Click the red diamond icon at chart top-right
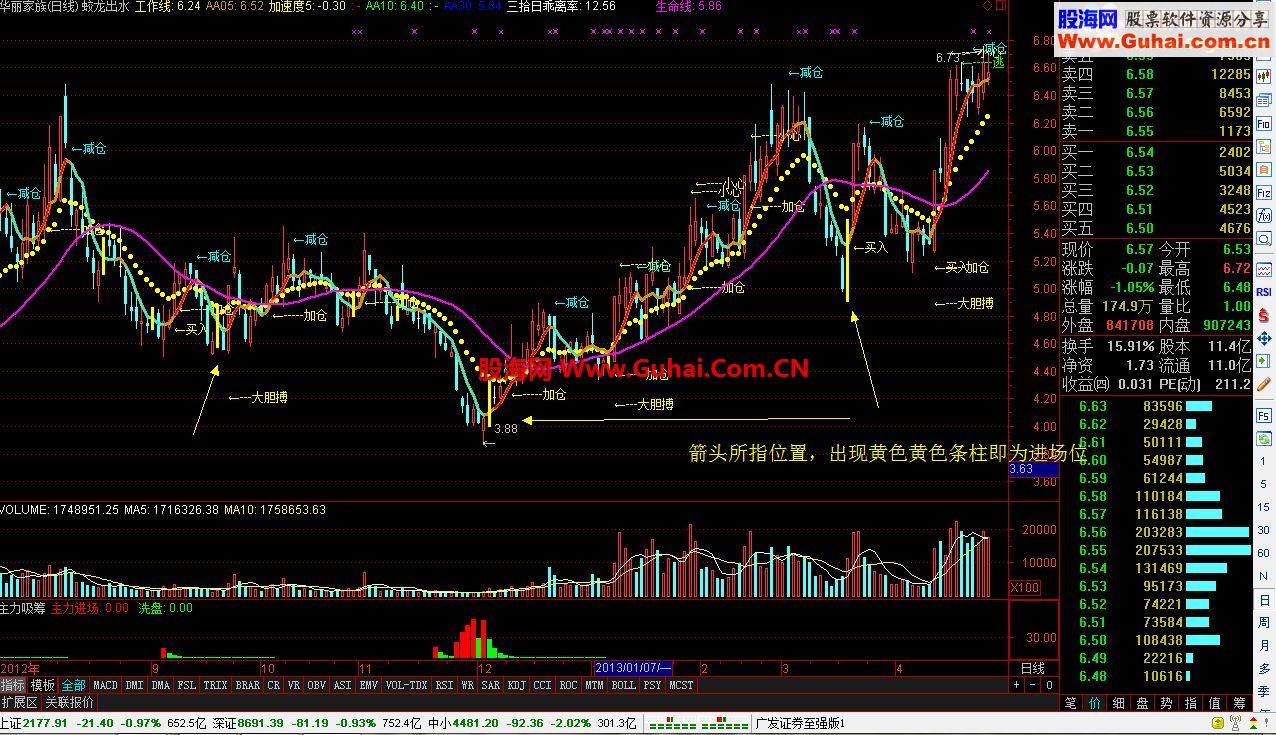 (x=988, y=5)
